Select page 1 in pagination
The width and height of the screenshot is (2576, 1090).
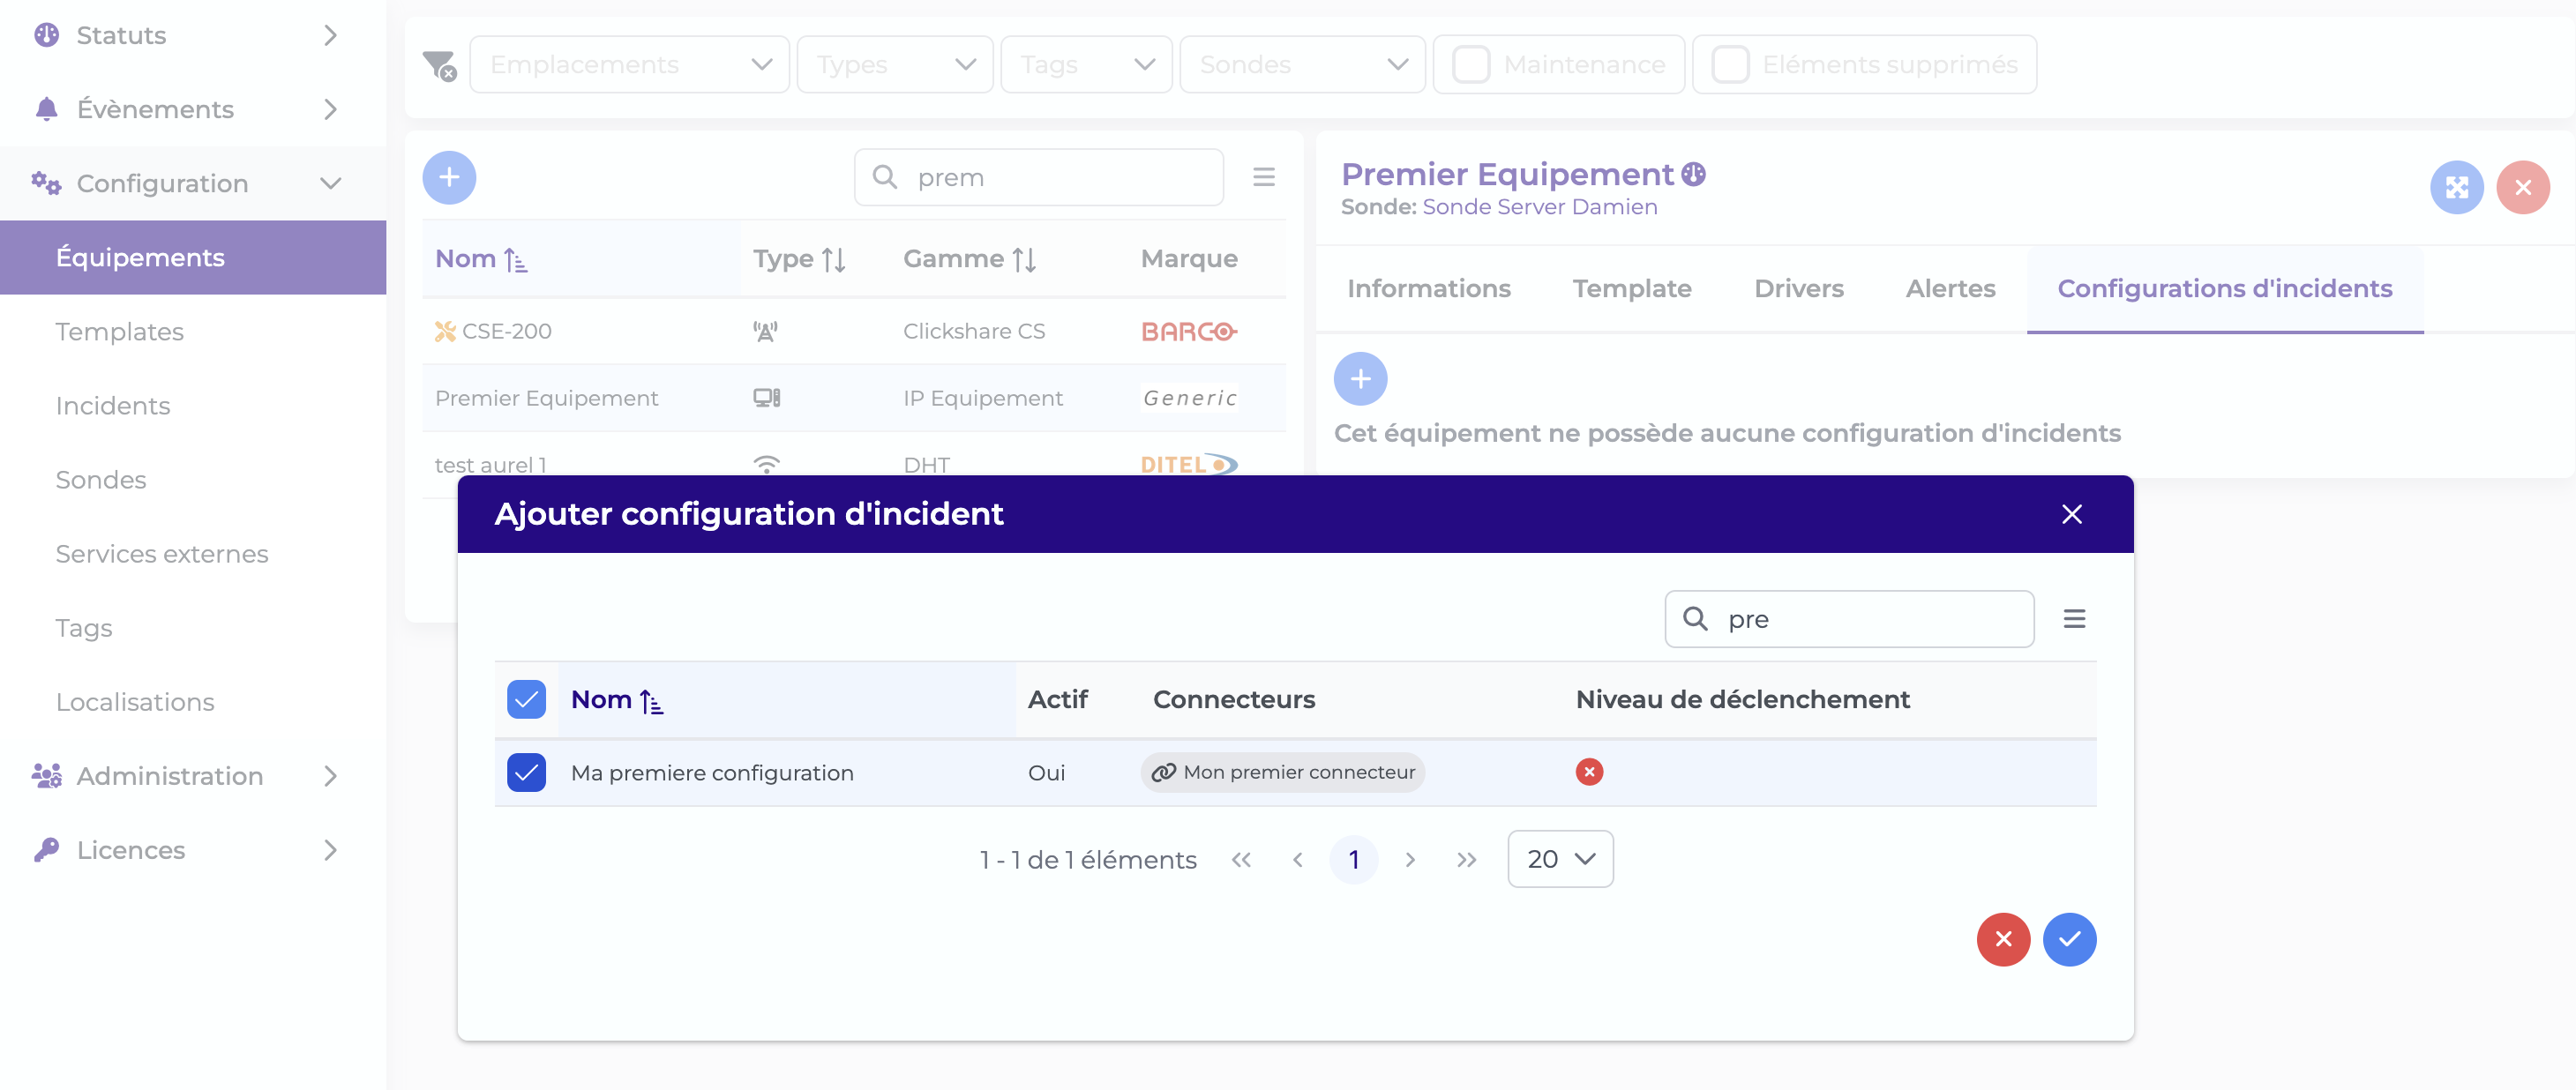pyautogui.click(x=1353, y=860)
